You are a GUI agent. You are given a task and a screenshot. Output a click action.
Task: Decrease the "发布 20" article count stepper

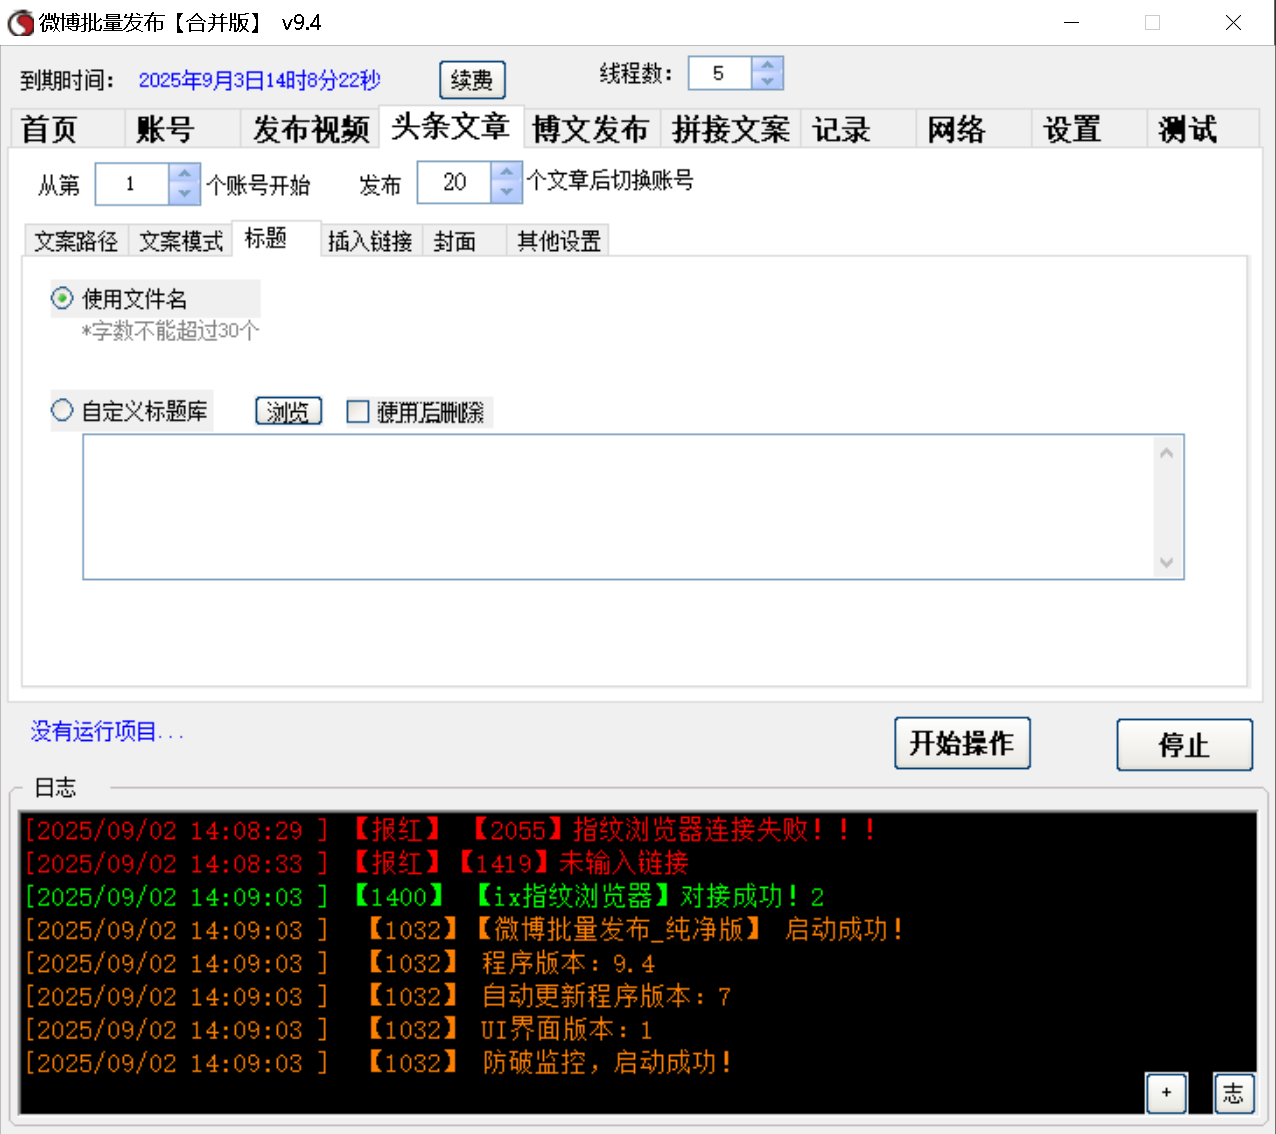click(509, 191)
